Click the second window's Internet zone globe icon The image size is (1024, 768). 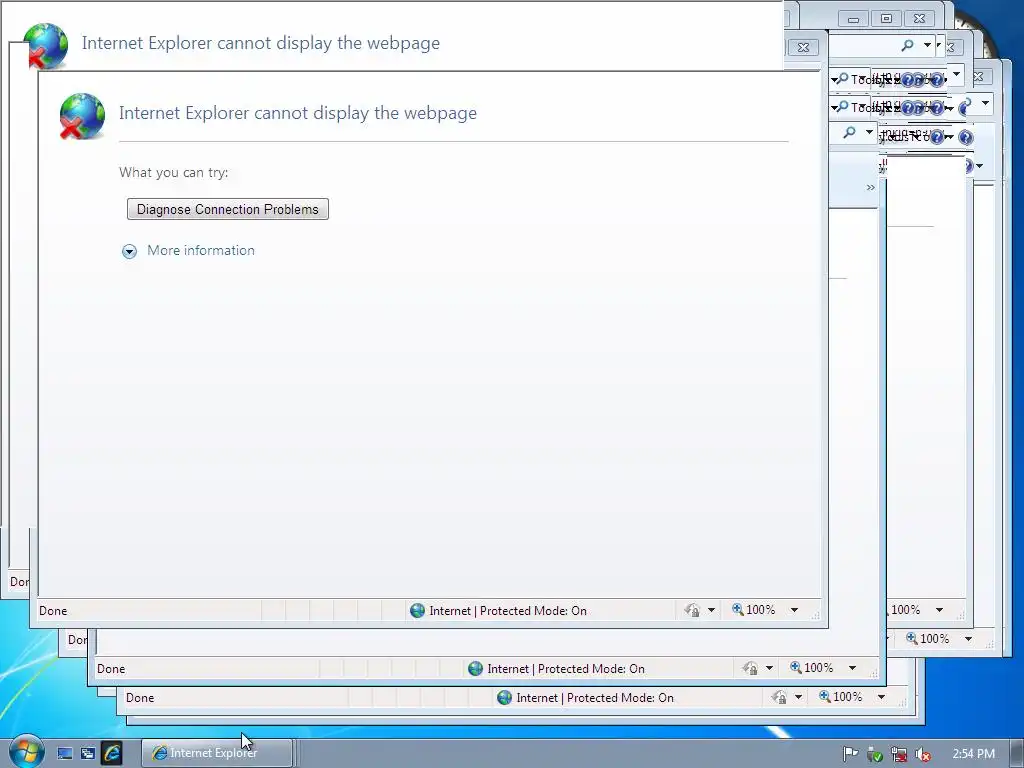click(475, 669)
